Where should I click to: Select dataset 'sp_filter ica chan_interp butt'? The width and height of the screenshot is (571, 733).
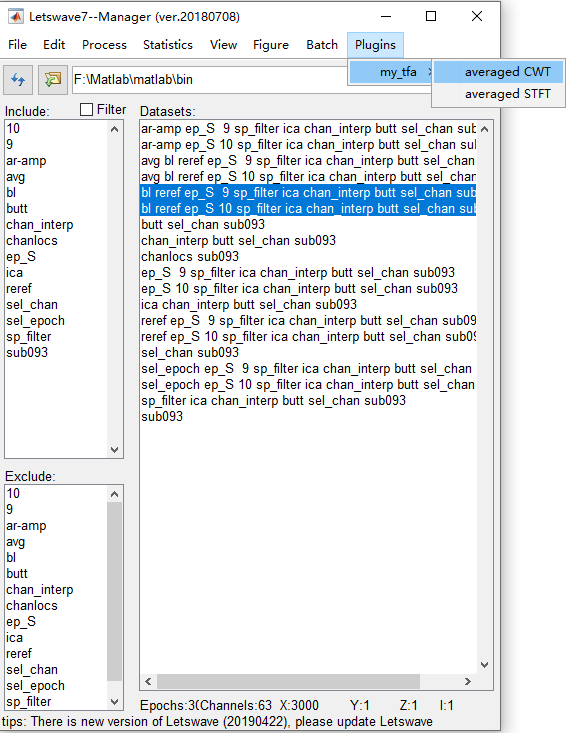tap(308, 401)
